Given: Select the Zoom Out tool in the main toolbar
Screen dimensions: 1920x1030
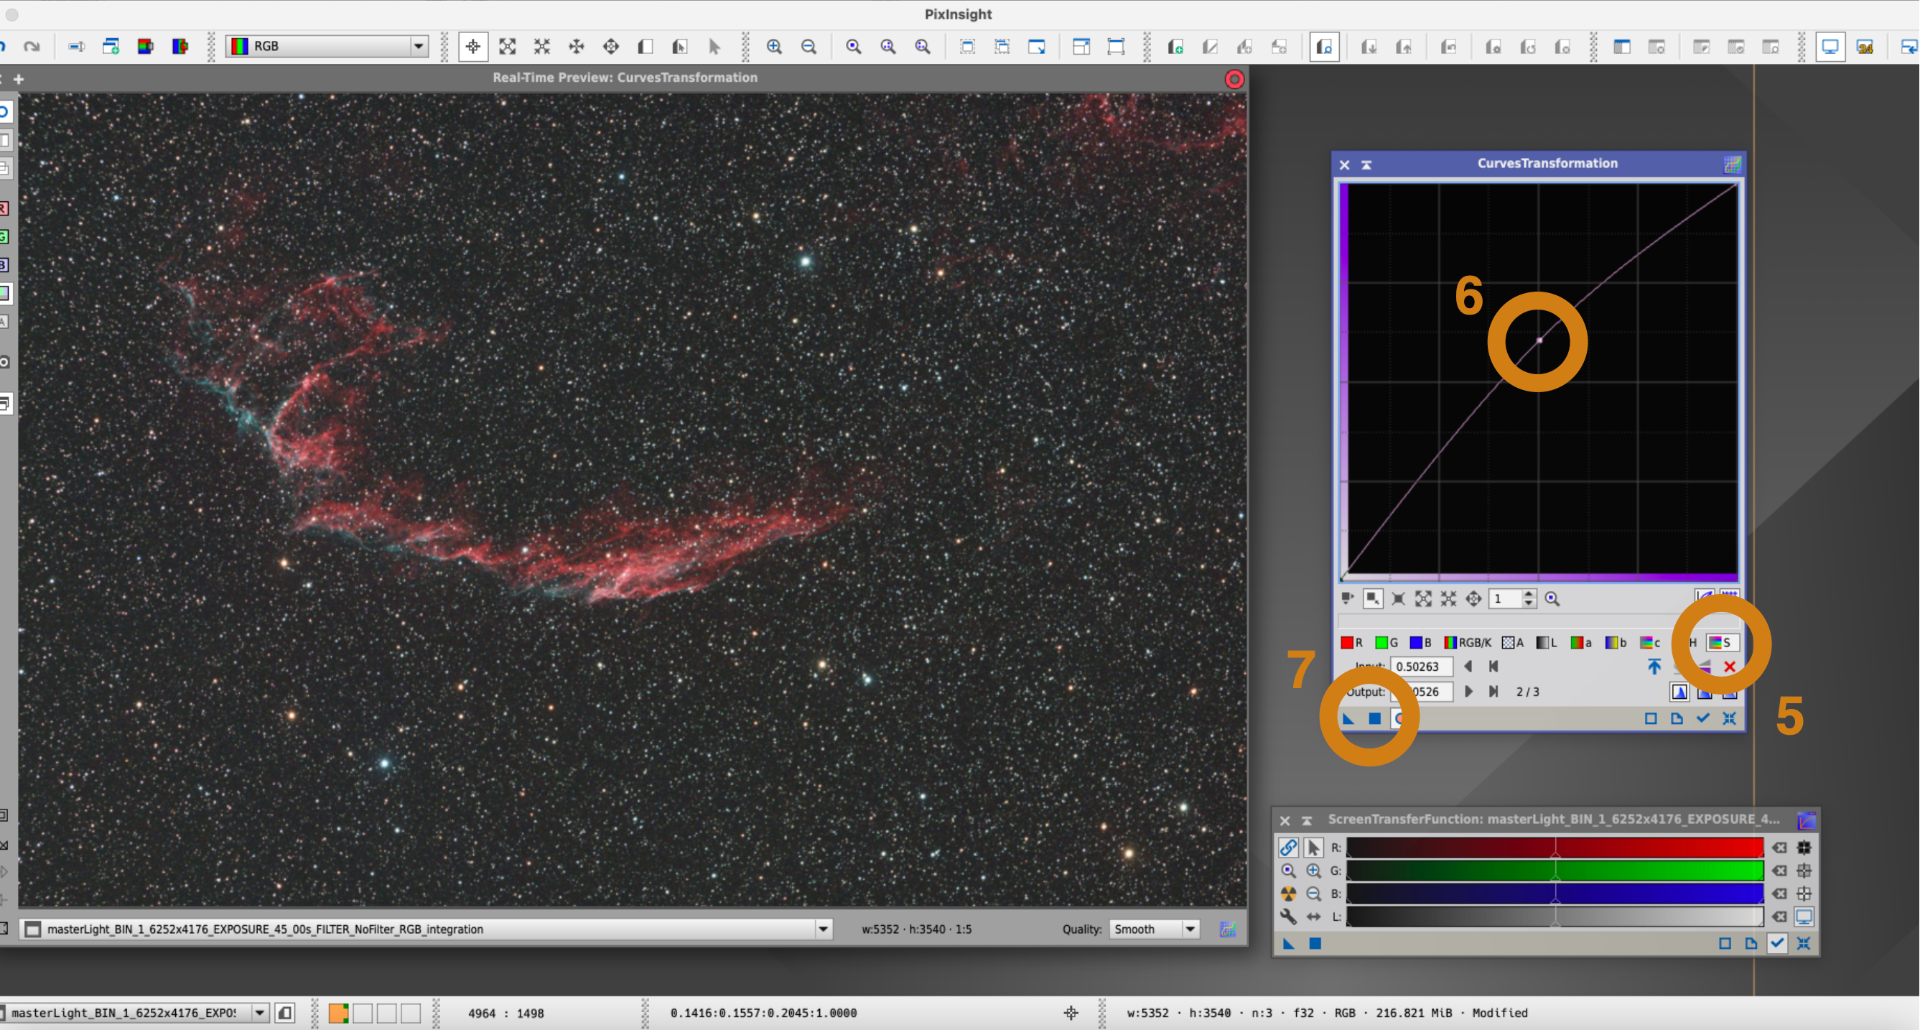Looking at the screenshot, I should (809, 46).
